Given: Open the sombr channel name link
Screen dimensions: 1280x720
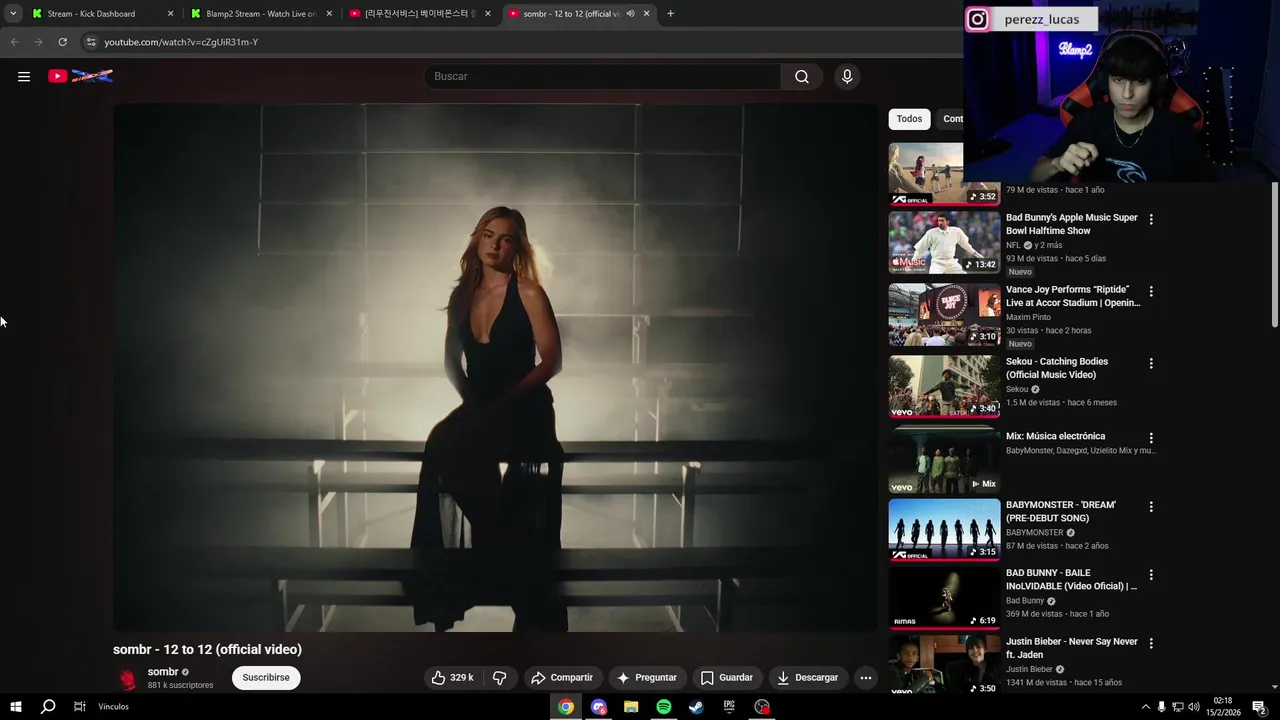Looking at the screenshot, I should (x=163, y=672).
